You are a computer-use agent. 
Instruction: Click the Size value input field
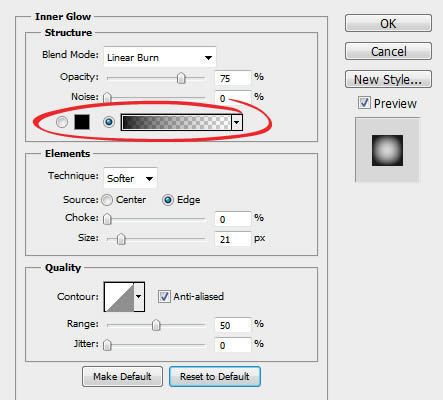tap(233, 239)
